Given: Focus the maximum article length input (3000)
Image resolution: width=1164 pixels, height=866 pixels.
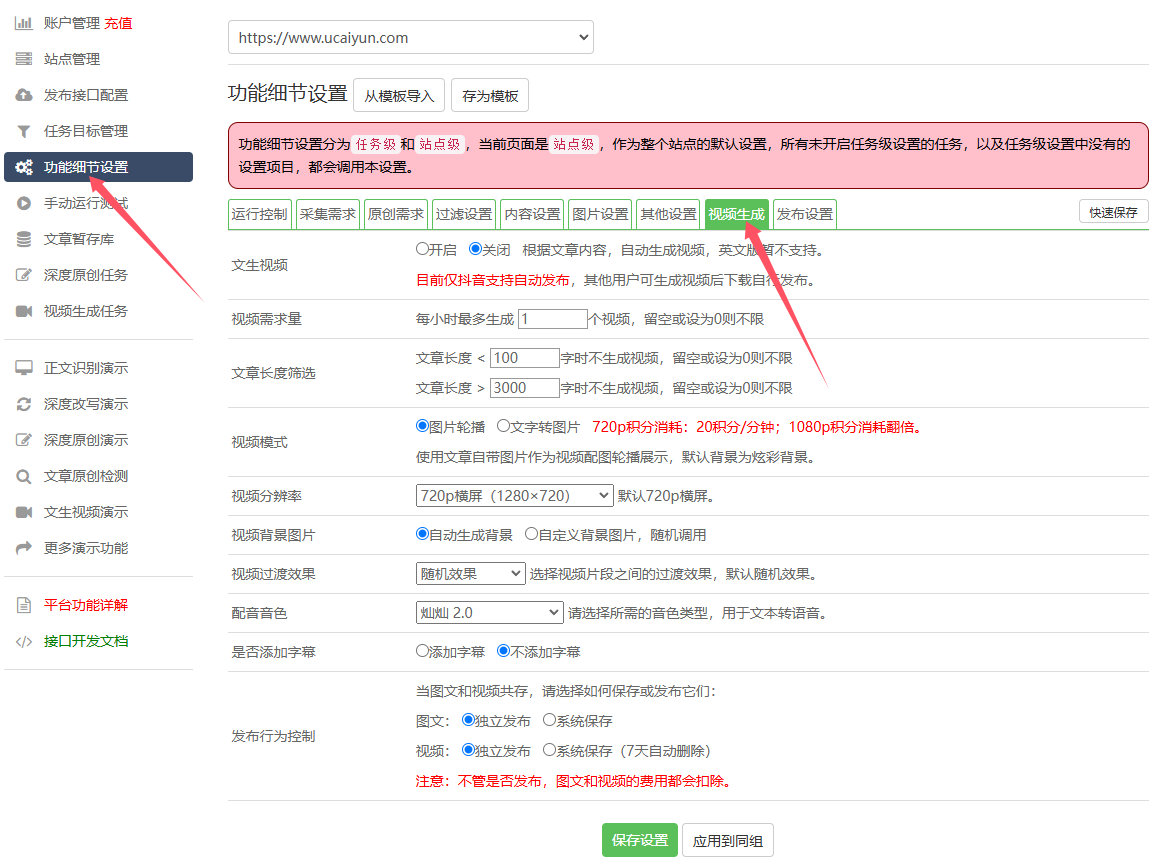Looking at the screenshot, I should click(x=525, y=388).
